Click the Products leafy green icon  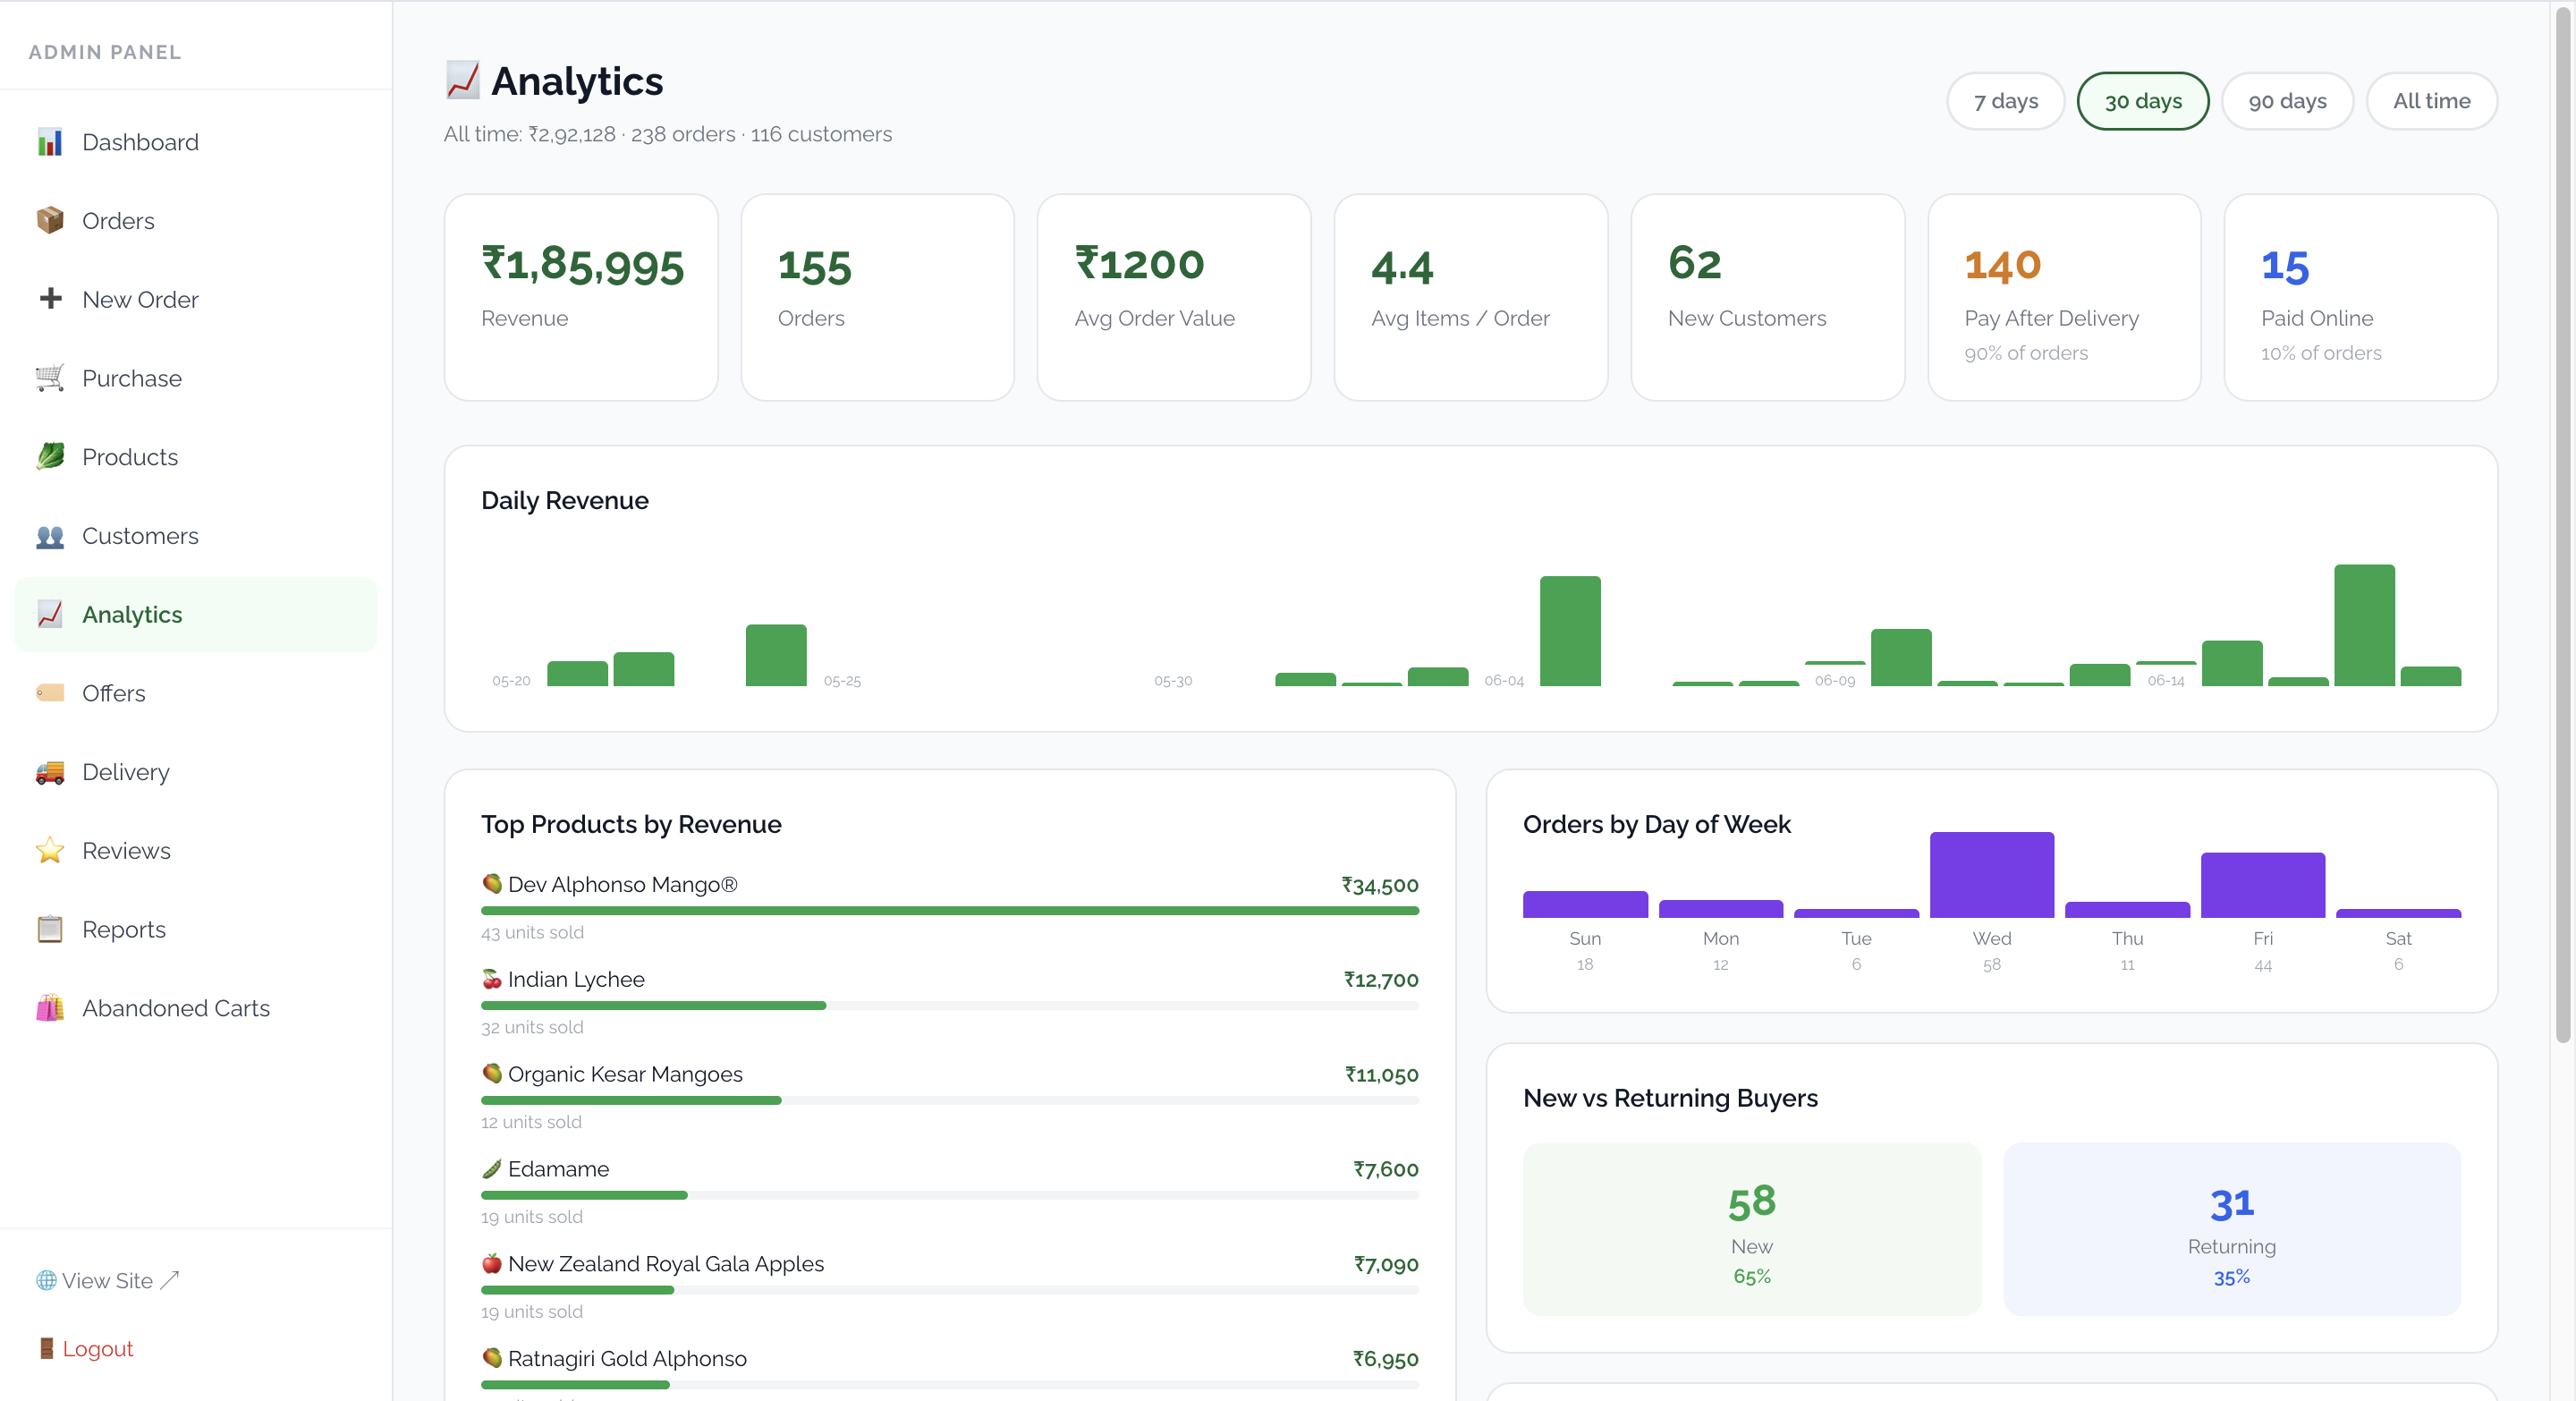[x=49, y=457]
